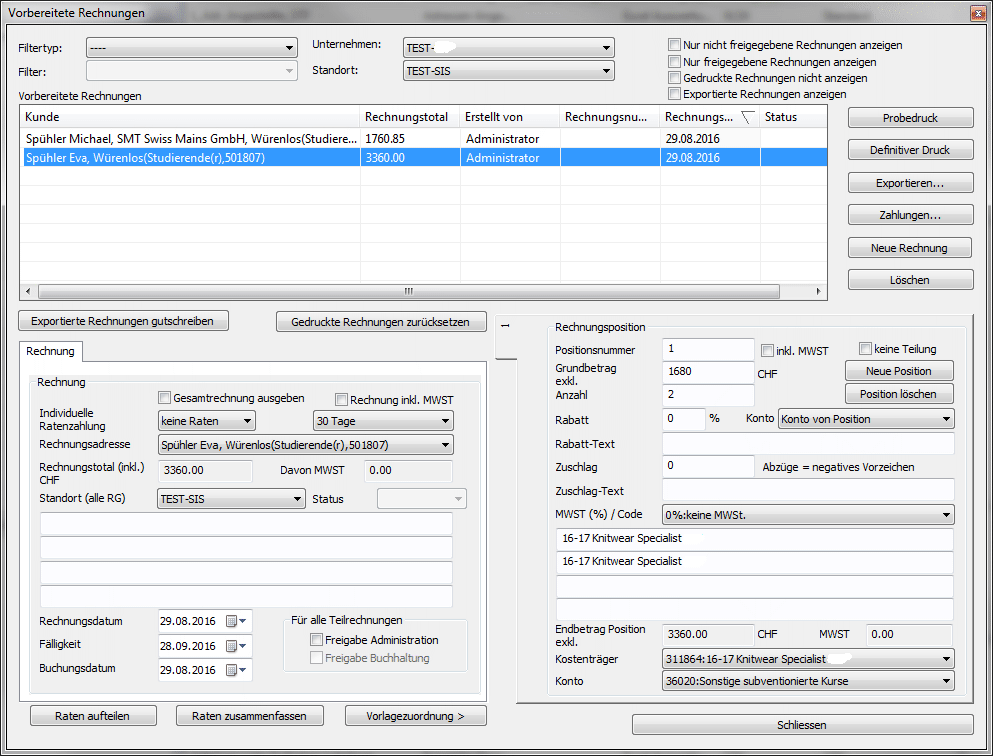
Task: Toggle 'Freigabe Administration' checkbox
Action: [x=317, y=640]
